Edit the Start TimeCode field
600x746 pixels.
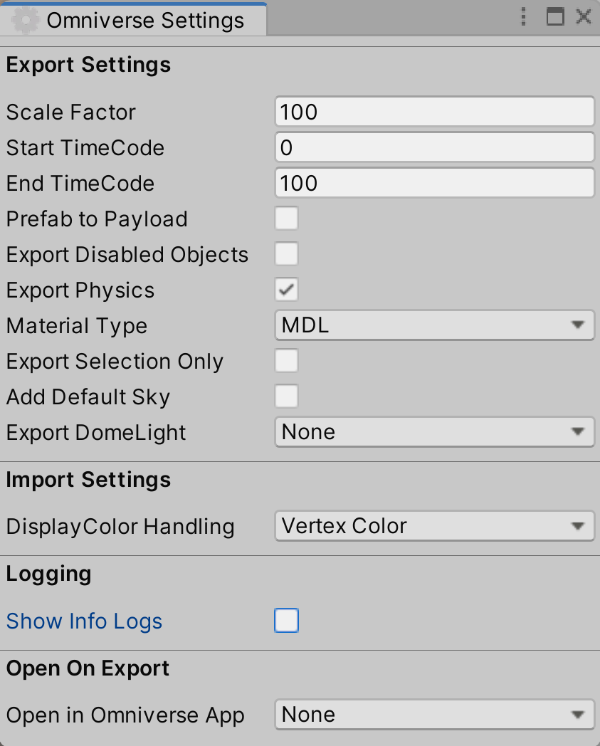tap(434, 147)
